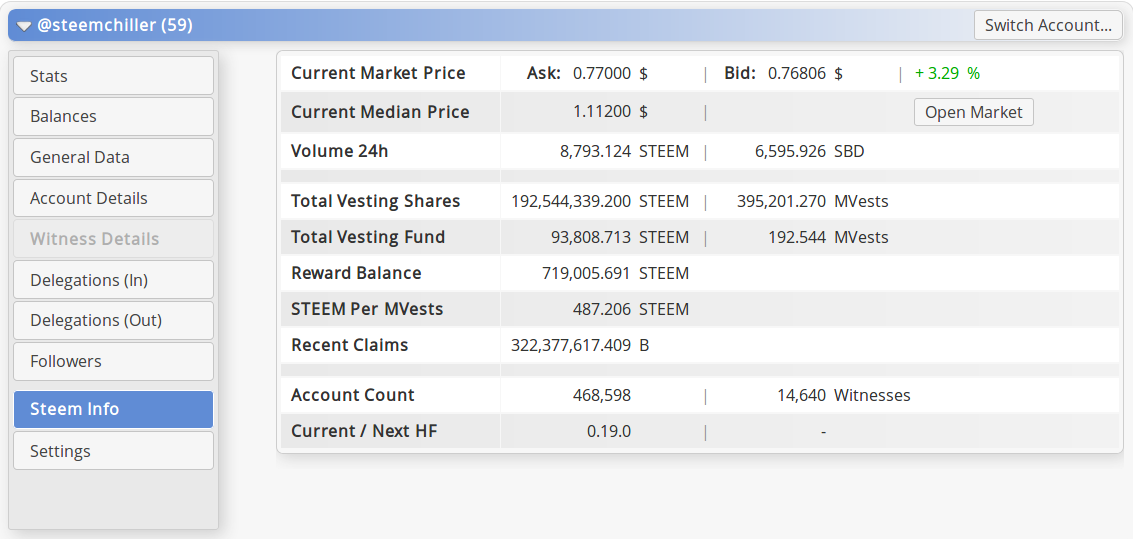1133x539 pixels.
Task: Select the median price 1.11200 value
Action: [602, 112]
